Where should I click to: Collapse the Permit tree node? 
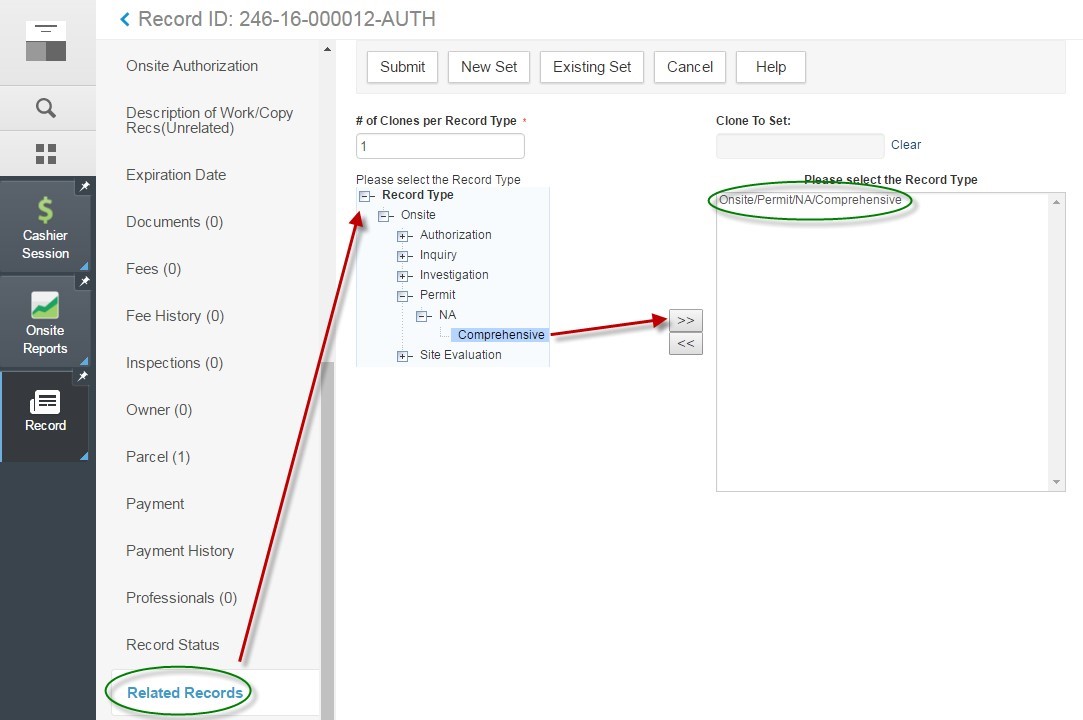click(x=404, y=296)
